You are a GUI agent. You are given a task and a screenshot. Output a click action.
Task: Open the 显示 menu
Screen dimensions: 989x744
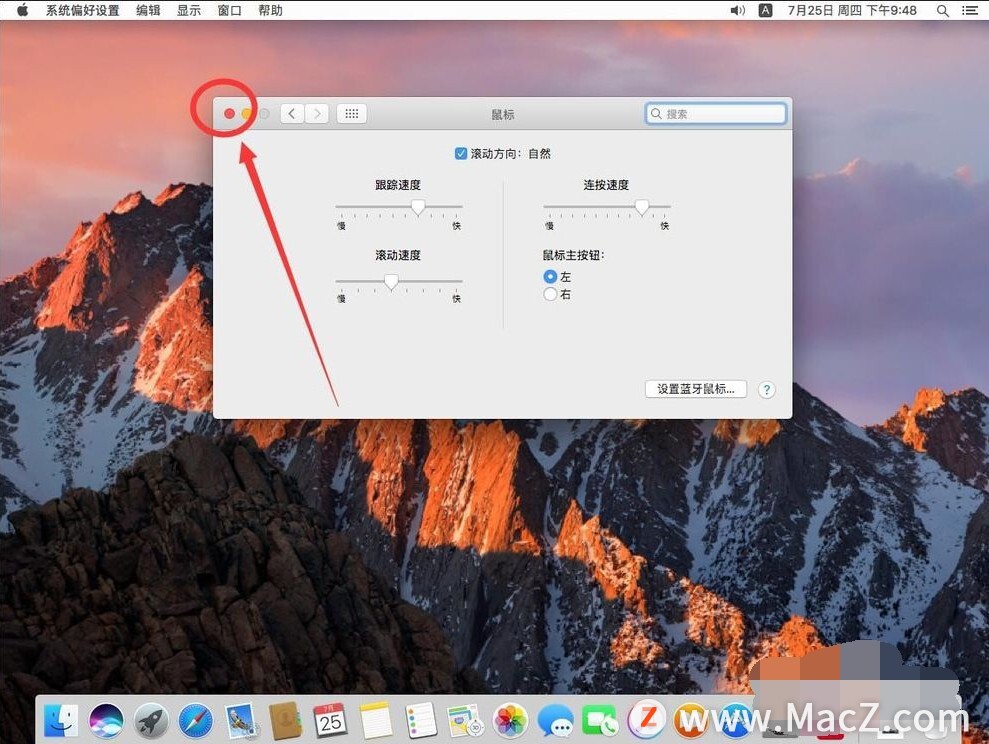pos(189,10)
